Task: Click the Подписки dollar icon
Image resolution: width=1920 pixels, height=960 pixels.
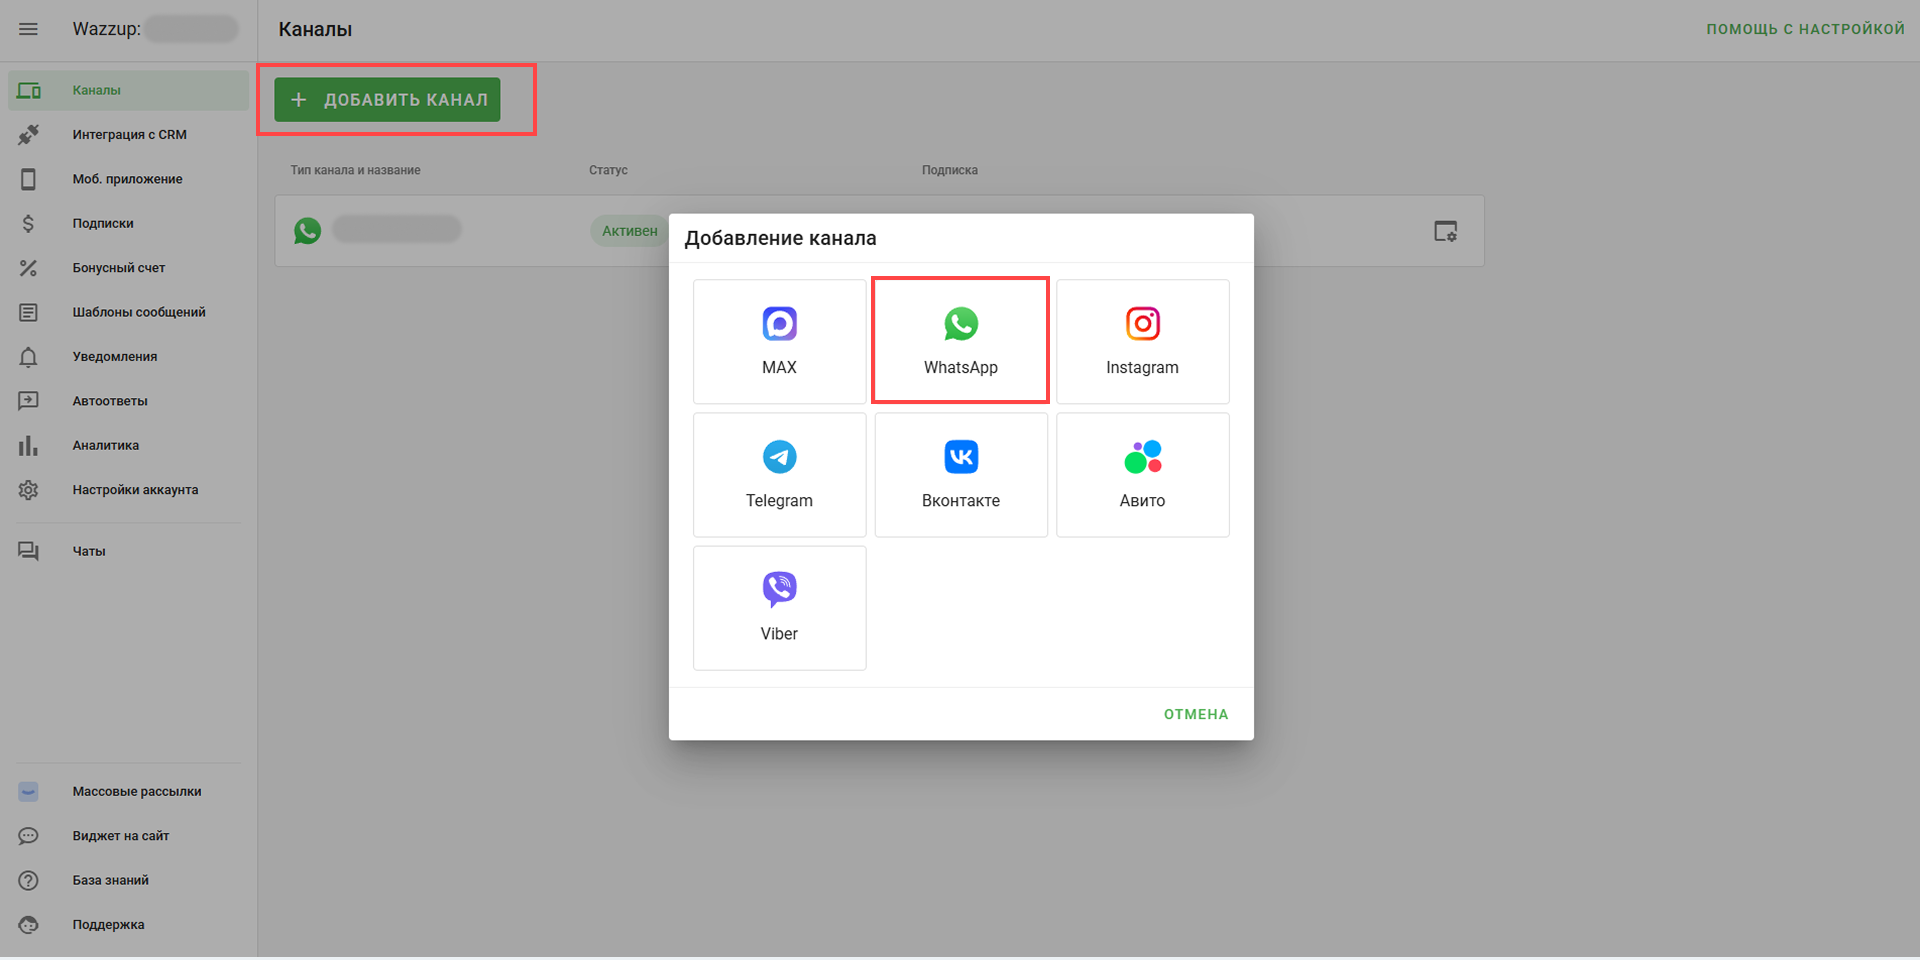Action: point(28,224)
